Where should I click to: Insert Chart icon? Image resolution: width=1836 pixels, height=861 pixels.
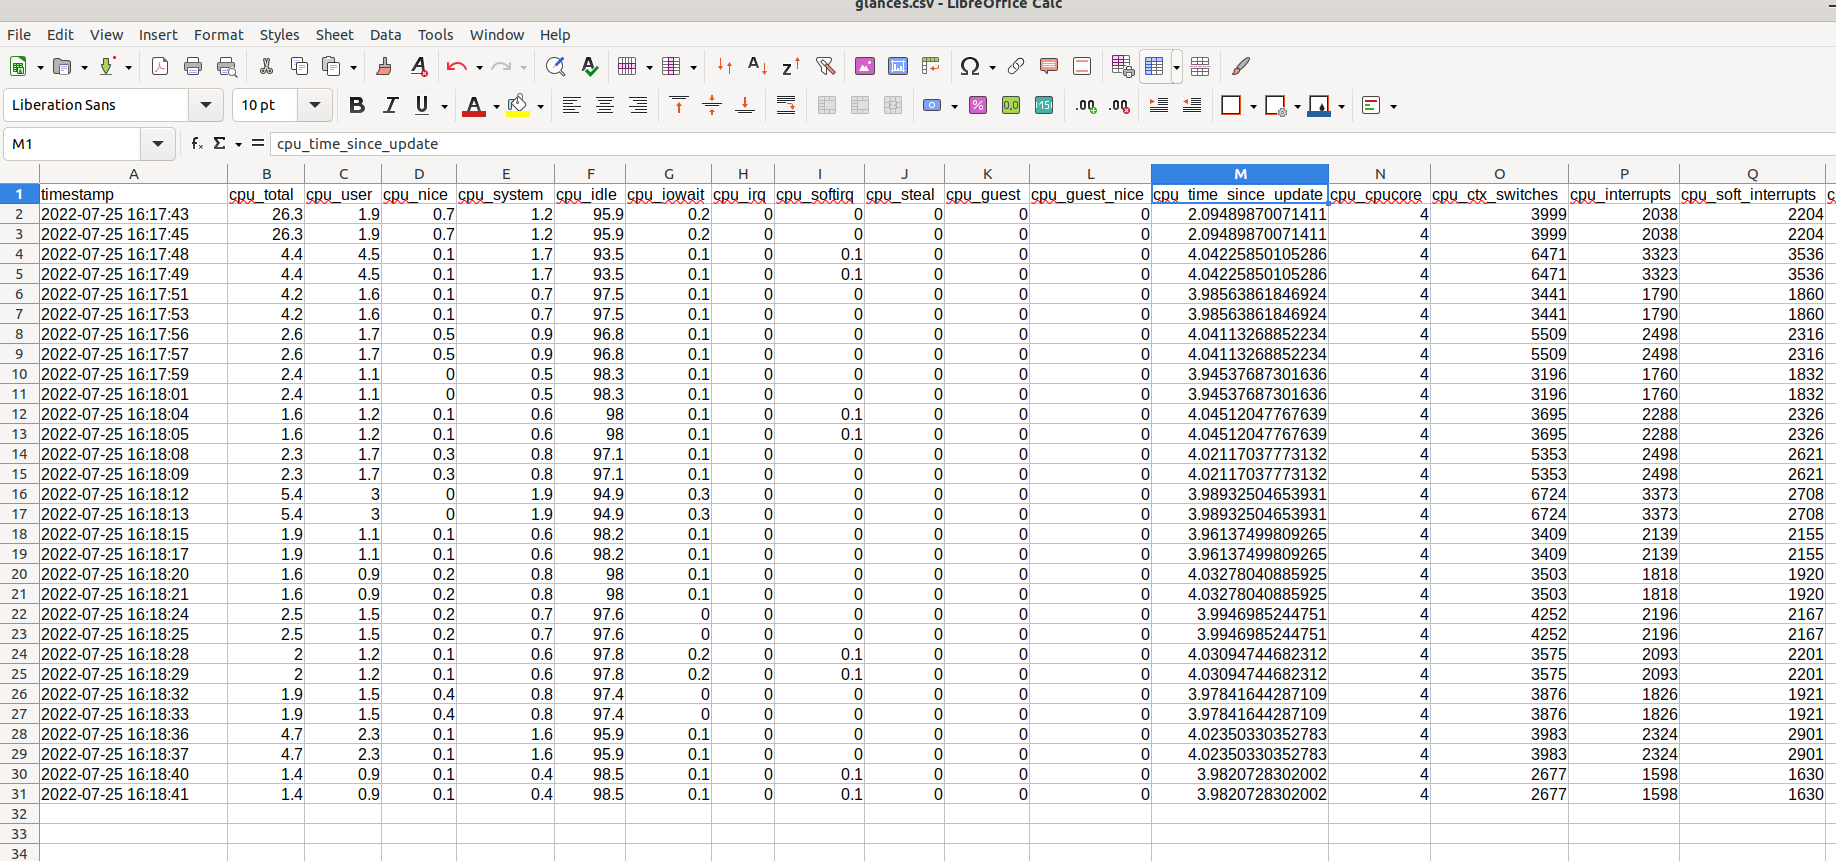tap(898, 67)
